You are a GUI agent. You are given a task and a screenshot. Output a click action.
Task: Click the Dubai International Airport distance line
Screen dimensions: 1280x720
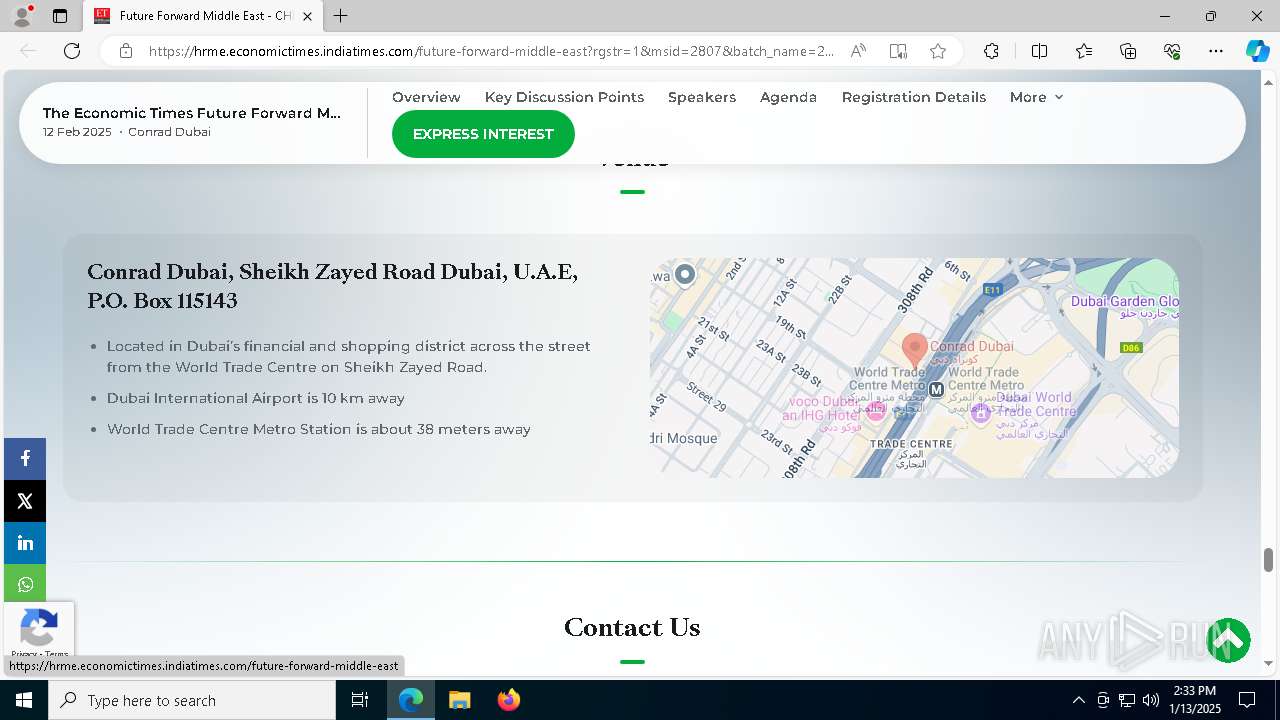[x=256, y=398]
